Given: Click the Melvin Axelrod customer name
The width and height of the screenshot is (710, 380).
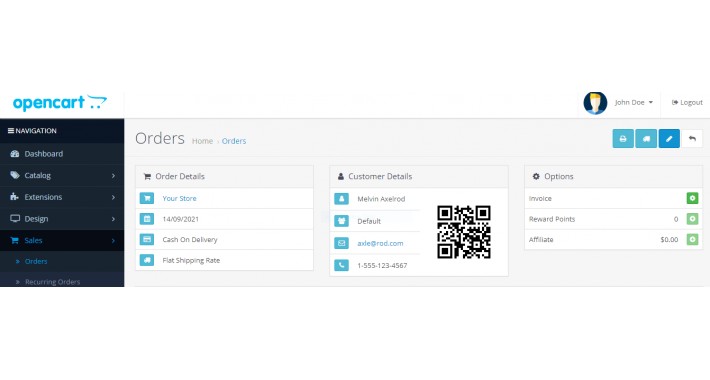Looking at the screenshot, I should pos(381,199).
